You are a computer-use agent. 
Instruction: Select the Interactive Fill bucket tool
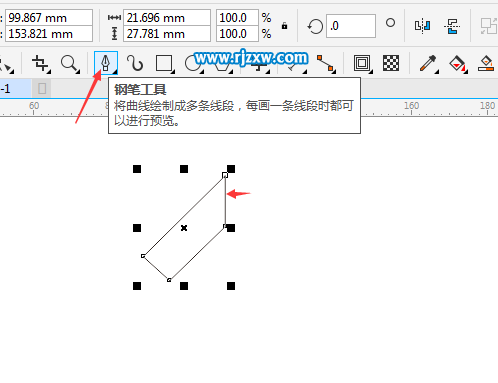pos(457,63)
